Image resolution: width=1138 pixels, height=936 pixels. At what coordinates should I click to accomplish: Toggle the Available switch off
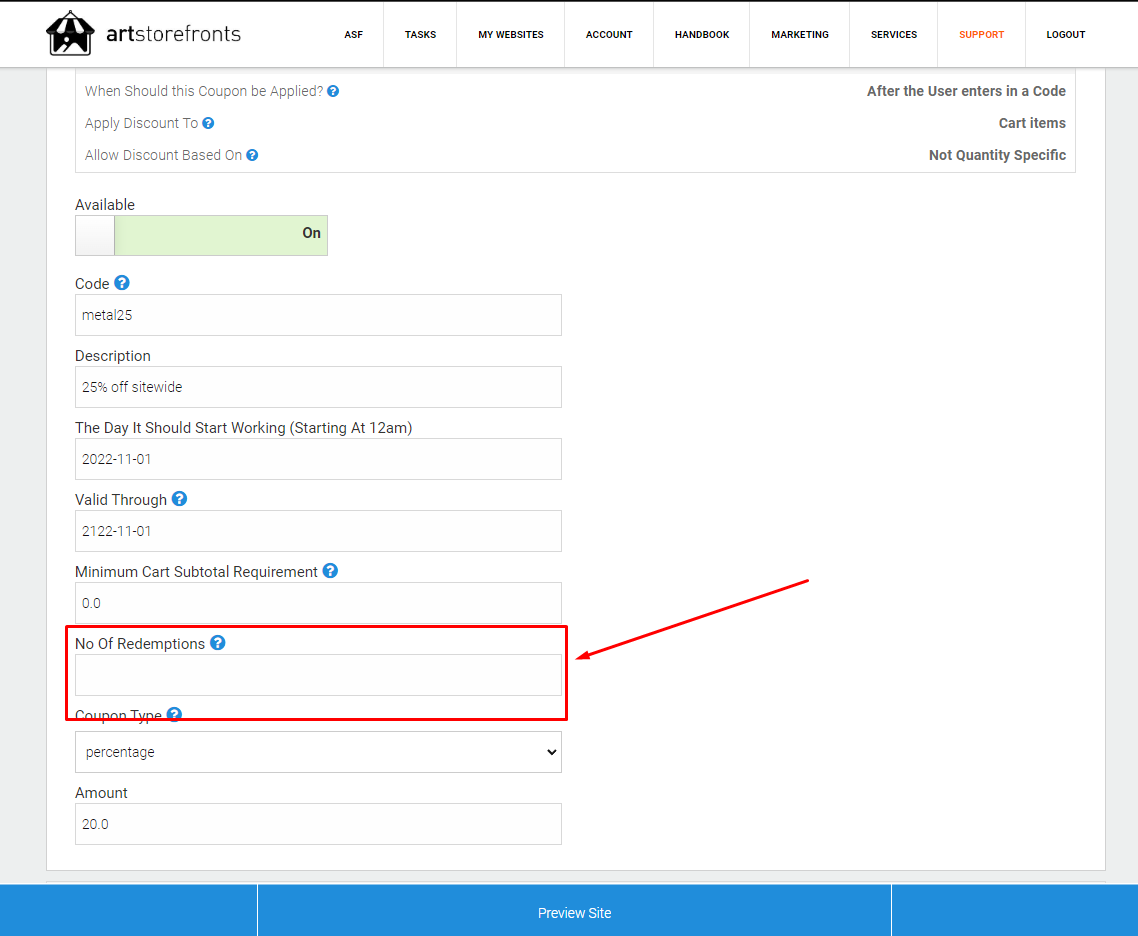click(x=201, y=235)
